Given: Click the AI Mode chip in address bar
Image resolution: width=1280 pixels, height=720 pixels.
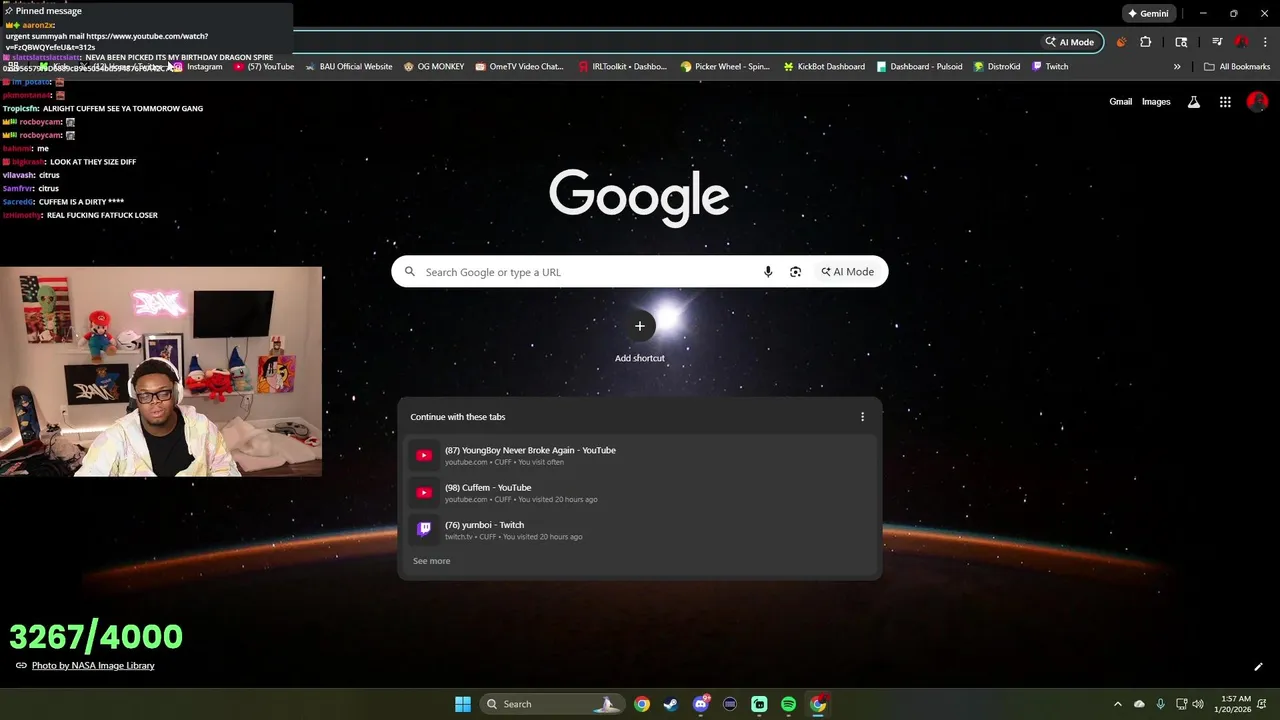Looking at the screenshot, I should click(1070, 42).
